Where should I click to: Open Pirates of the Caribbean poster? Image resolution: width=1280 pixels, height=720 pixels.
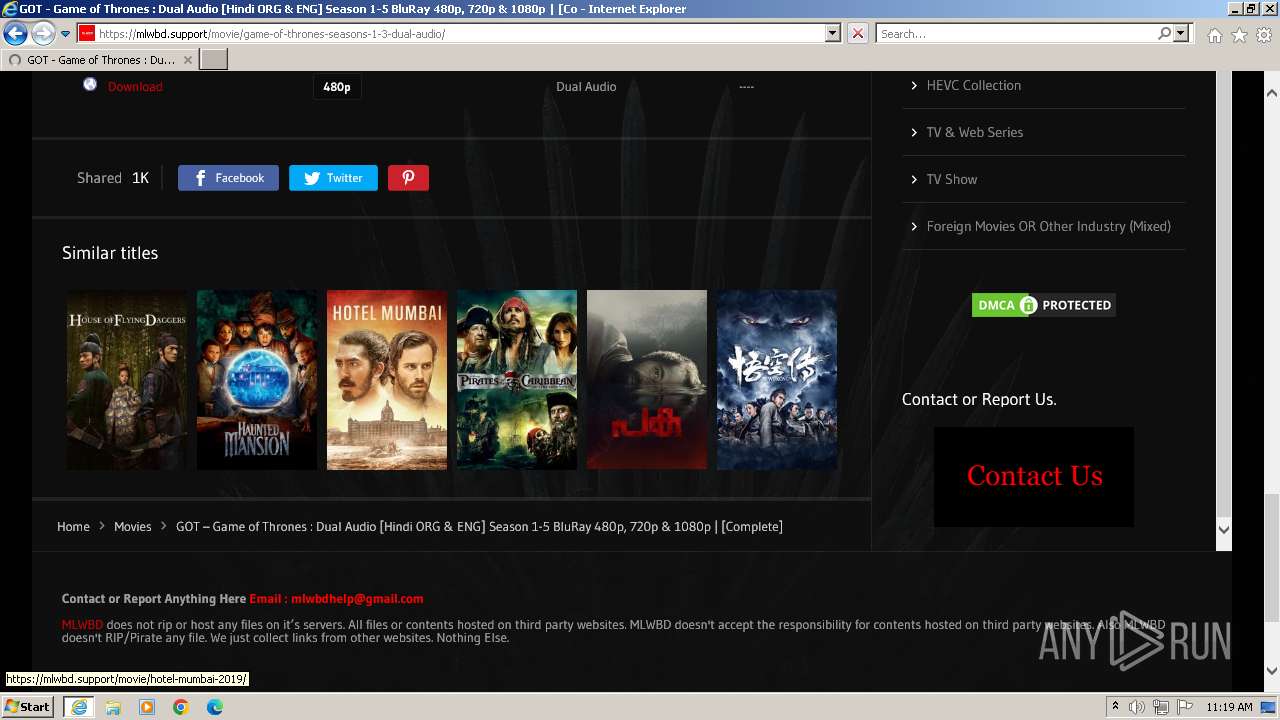517,380
